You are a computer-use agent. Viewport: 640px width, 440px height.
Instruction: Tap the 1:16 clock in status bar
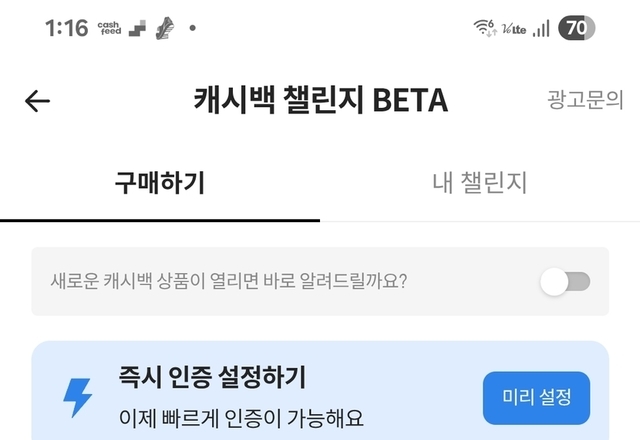click(x=67, y=28)
